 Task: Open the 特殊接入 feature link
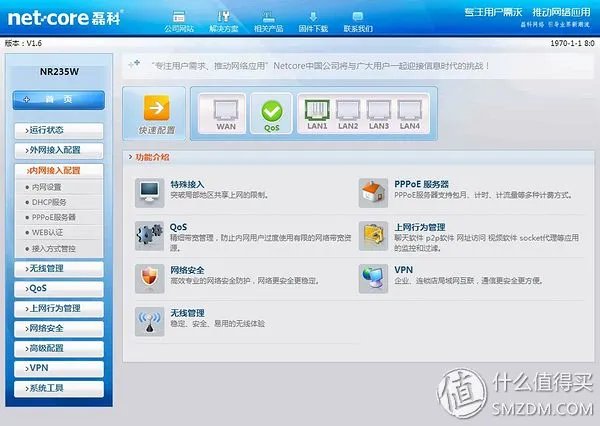[x=188, y=184]
